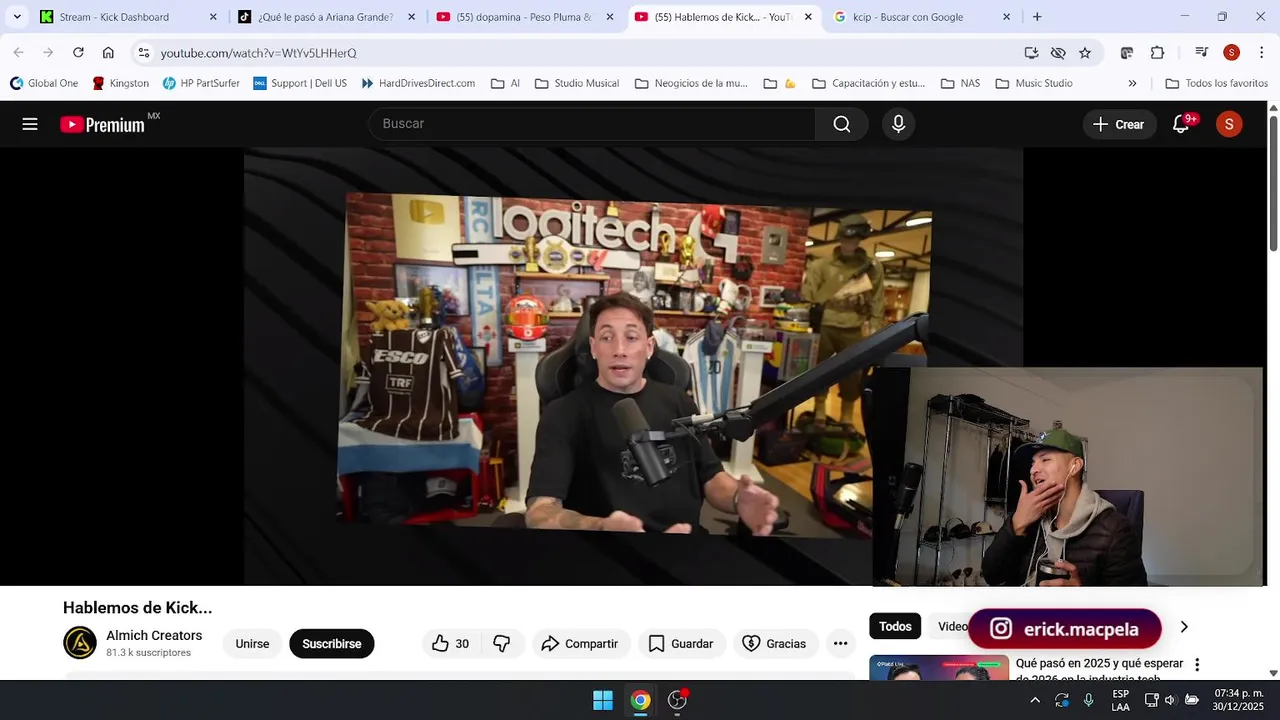Click Chrome icon in taskbar
This screenshot has width=1280, height=720.
click(640, 700)
